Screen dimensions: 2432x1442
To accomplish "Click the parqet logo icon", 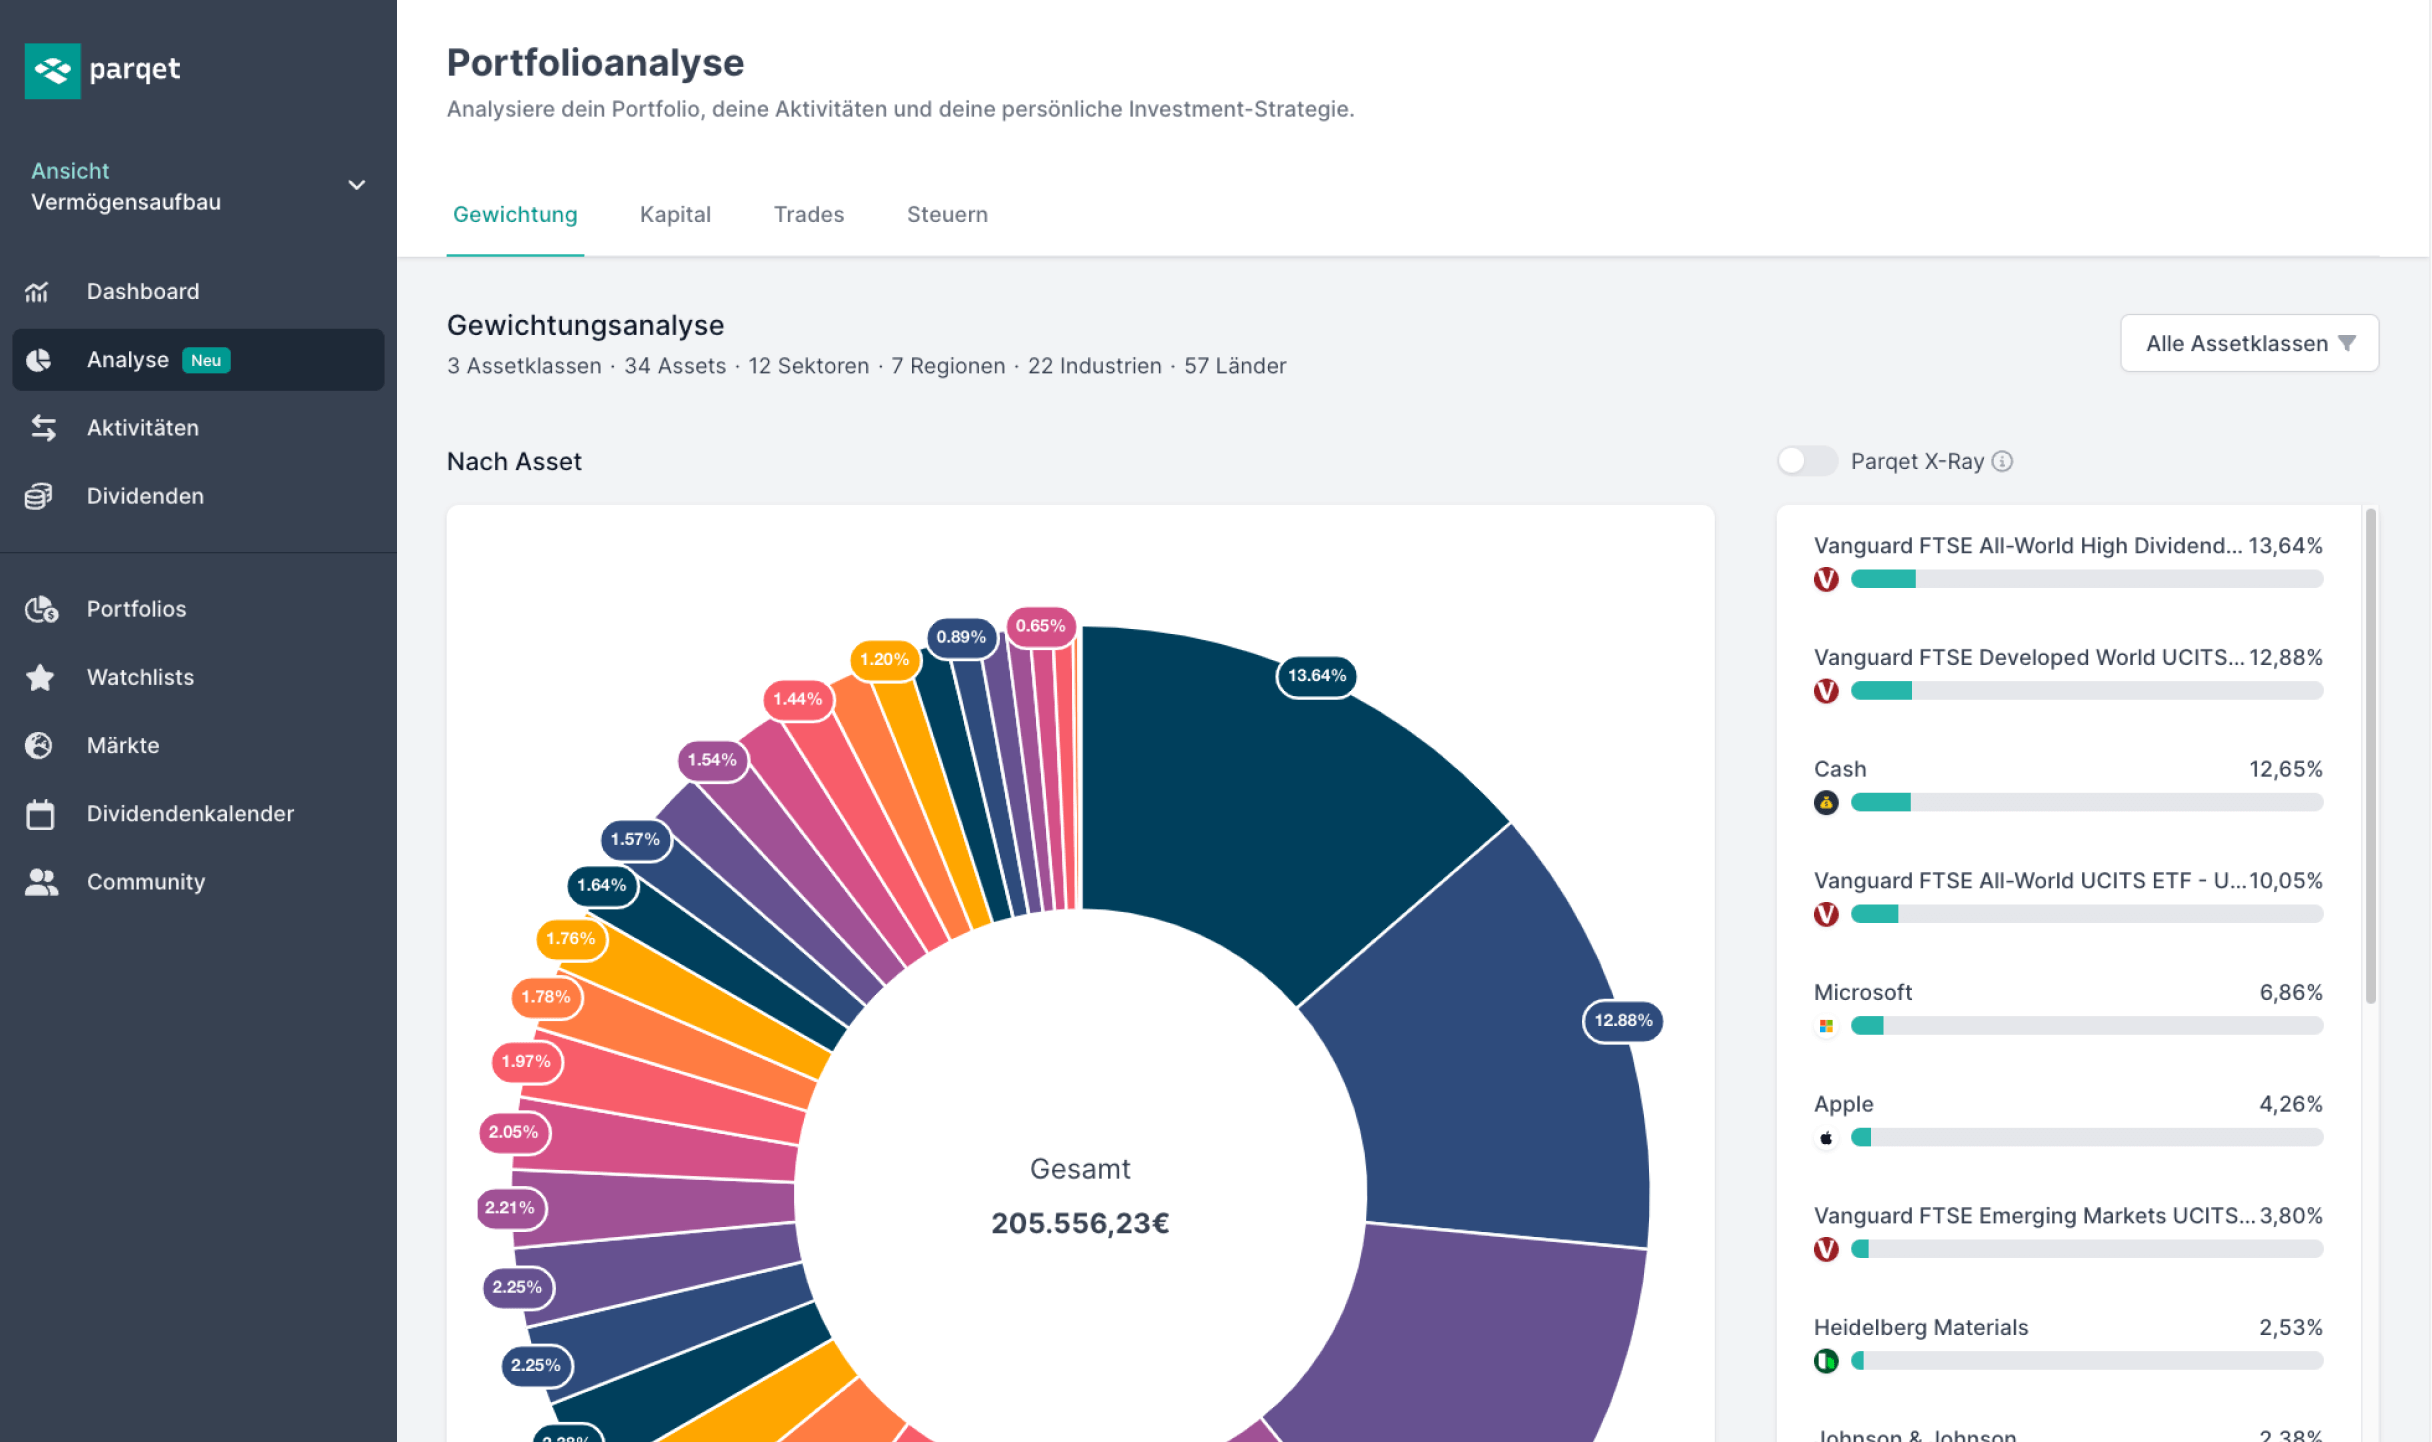I will [52, 70].
